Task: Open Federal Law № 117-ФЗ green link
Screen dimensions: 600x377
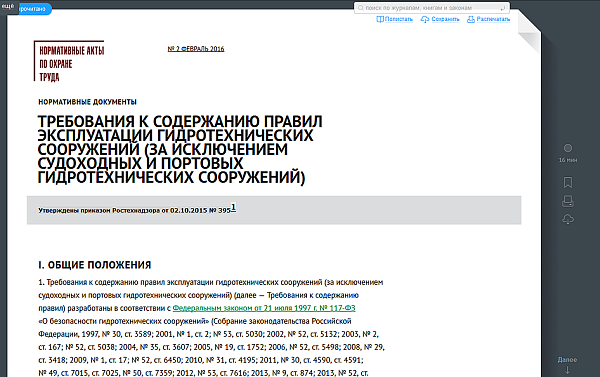Action: (x=264, y=308)
